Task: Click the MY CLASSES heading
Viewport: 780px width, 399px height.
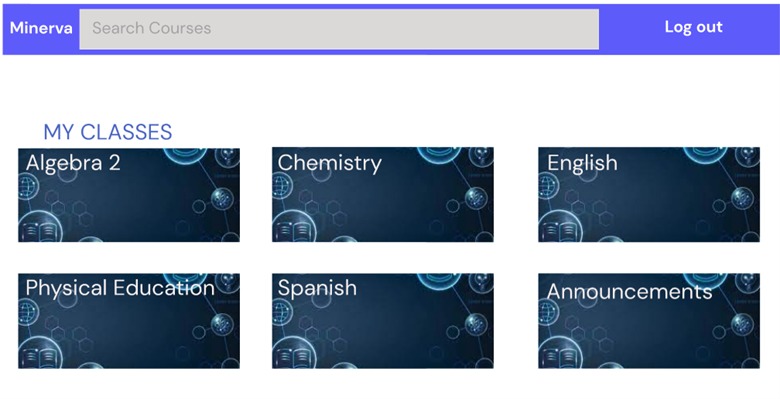Action: pos(108,132)
